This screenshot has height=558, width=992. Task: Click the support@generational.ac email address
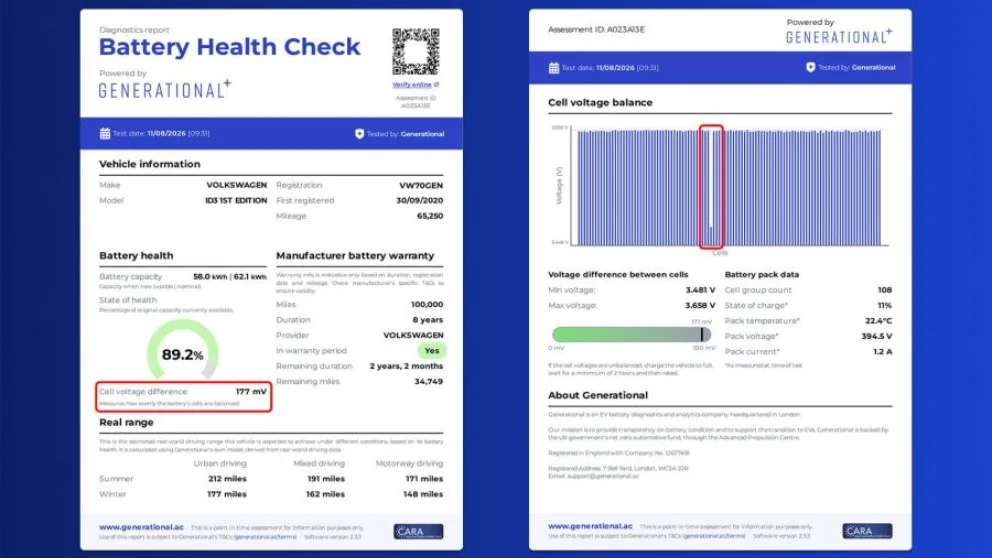603,476
